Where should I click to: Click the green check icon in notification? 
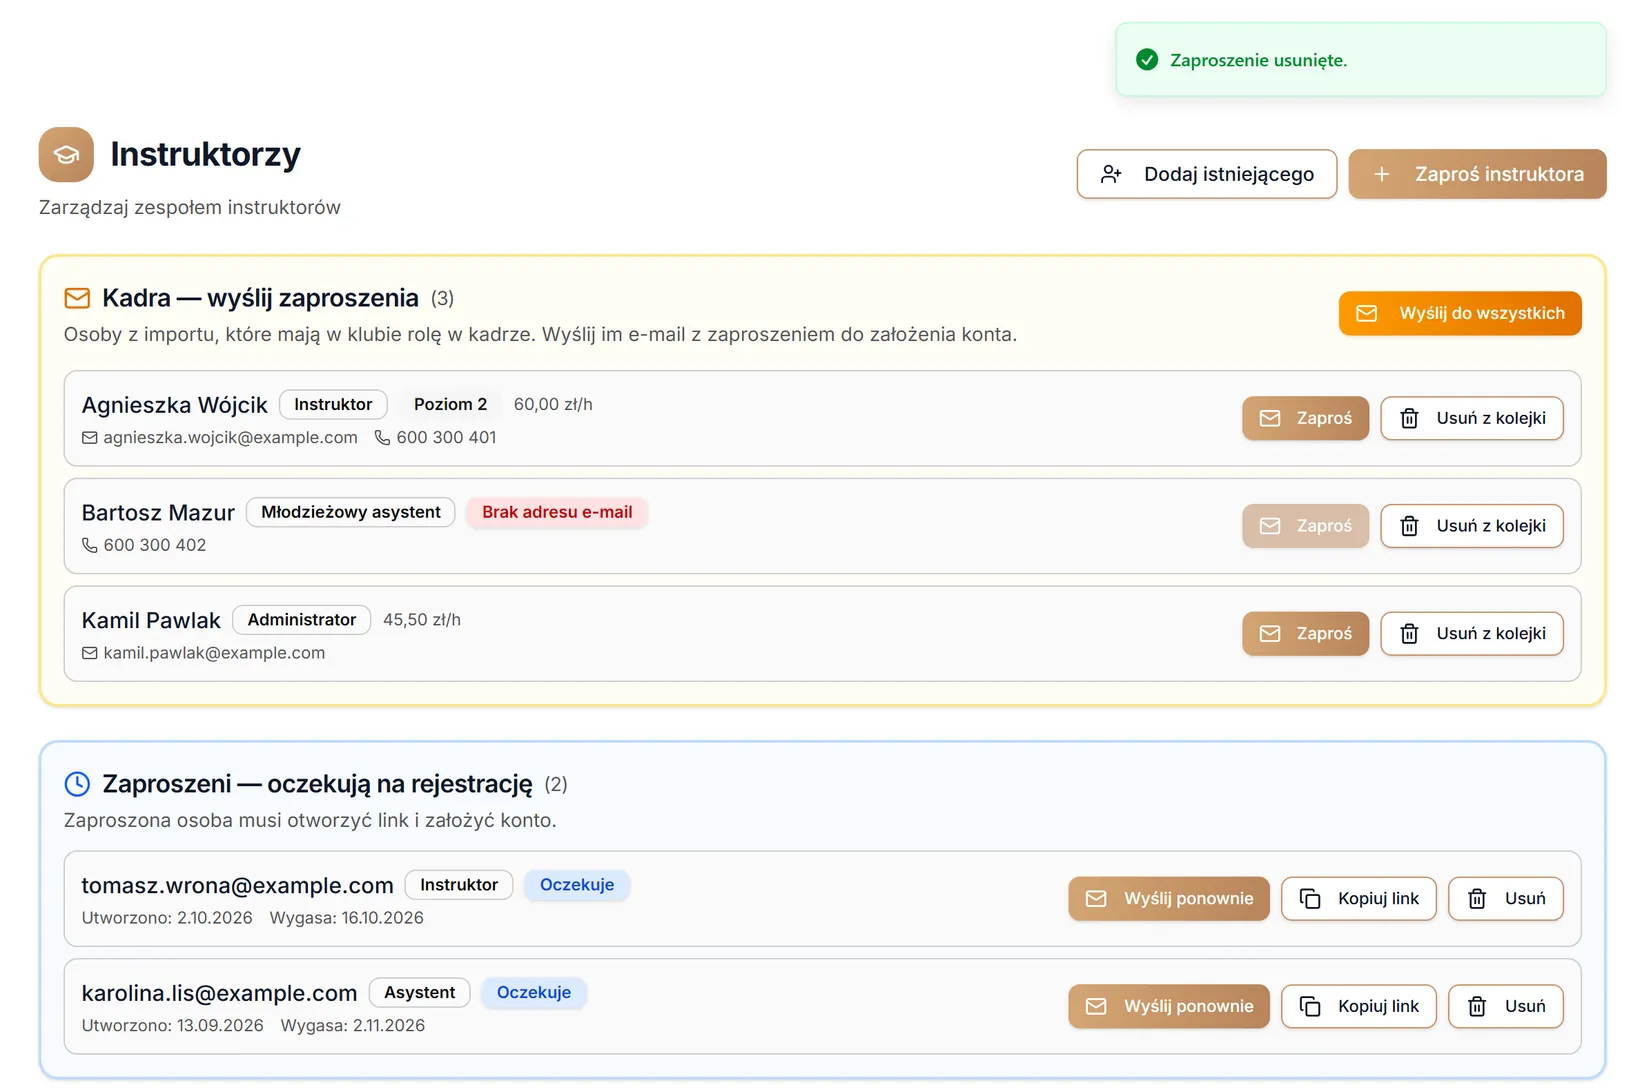coord(1147,60)
